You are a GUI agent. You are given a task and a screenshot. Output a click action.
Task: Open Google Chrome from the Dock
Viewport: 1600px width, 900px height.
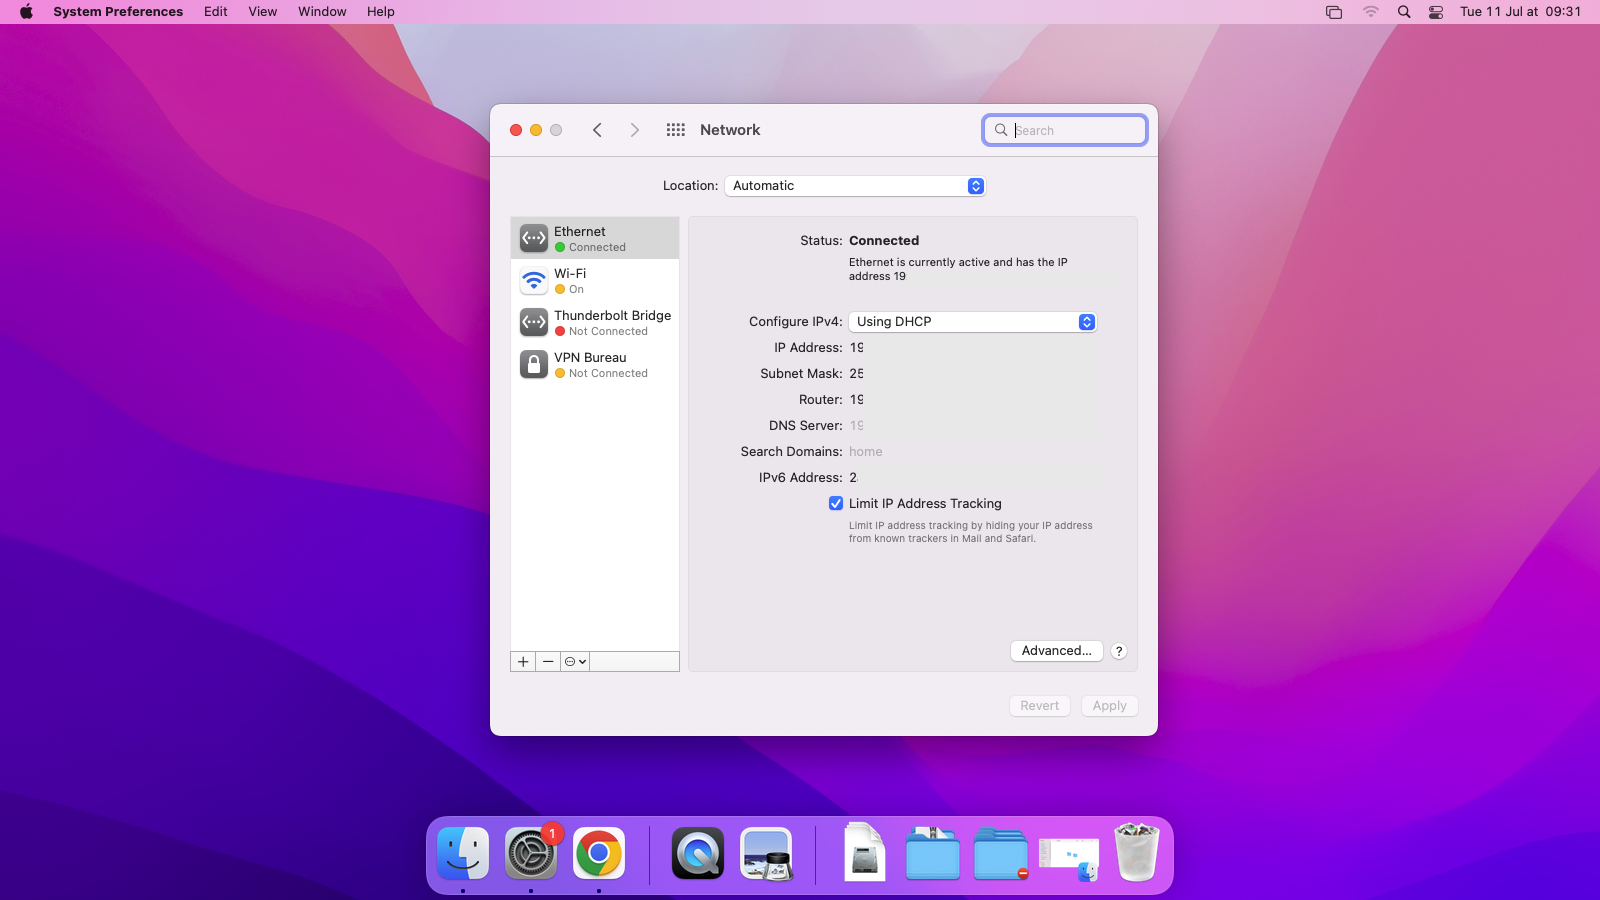tap(599, 854)
